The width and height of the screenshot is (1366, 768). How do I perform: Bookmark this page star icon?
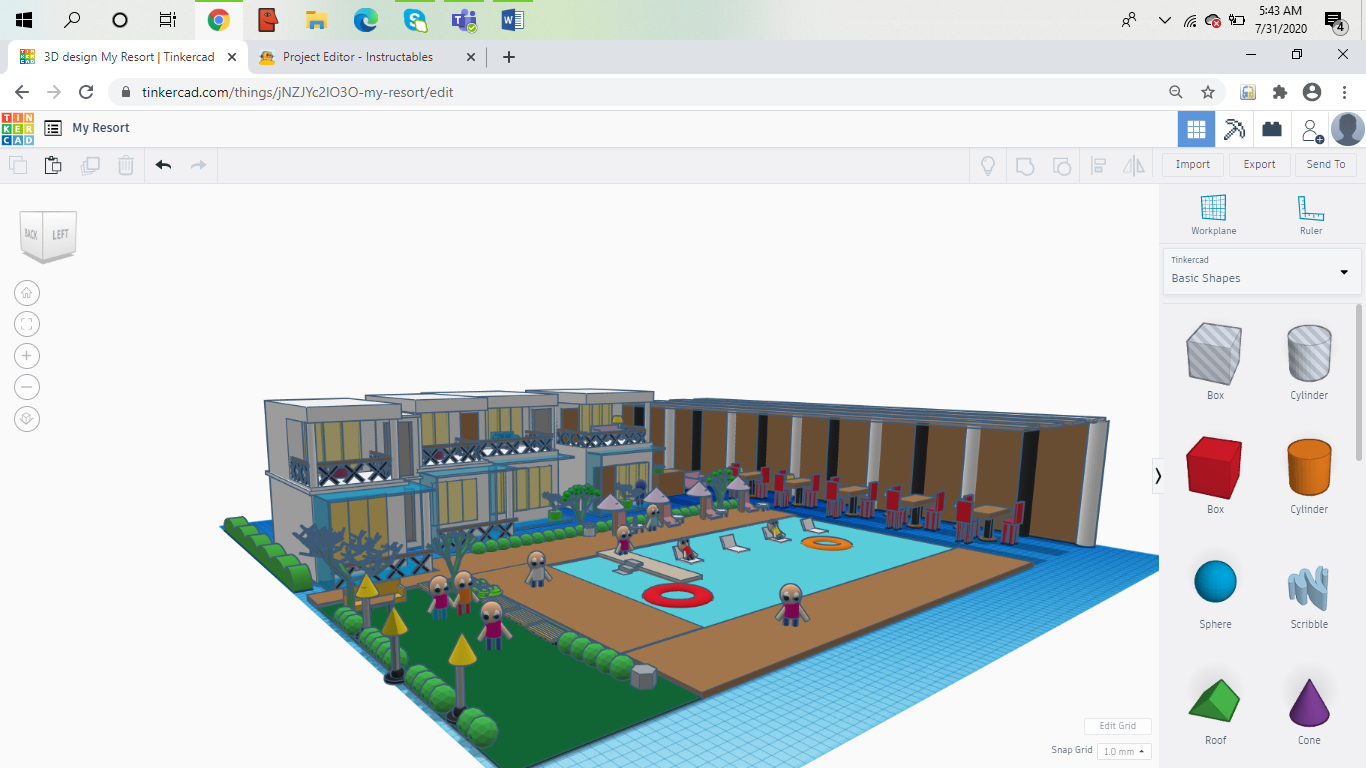point(1208,92)
